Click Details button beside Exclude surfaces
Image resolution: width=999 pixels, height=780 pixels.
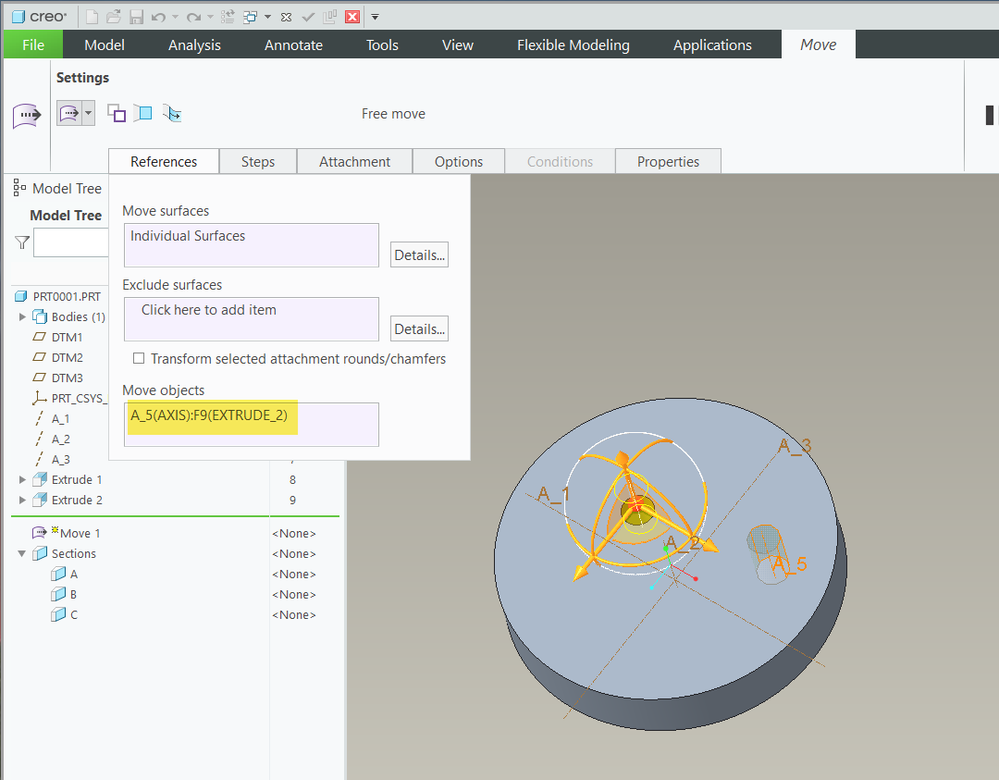coord(419,329)
